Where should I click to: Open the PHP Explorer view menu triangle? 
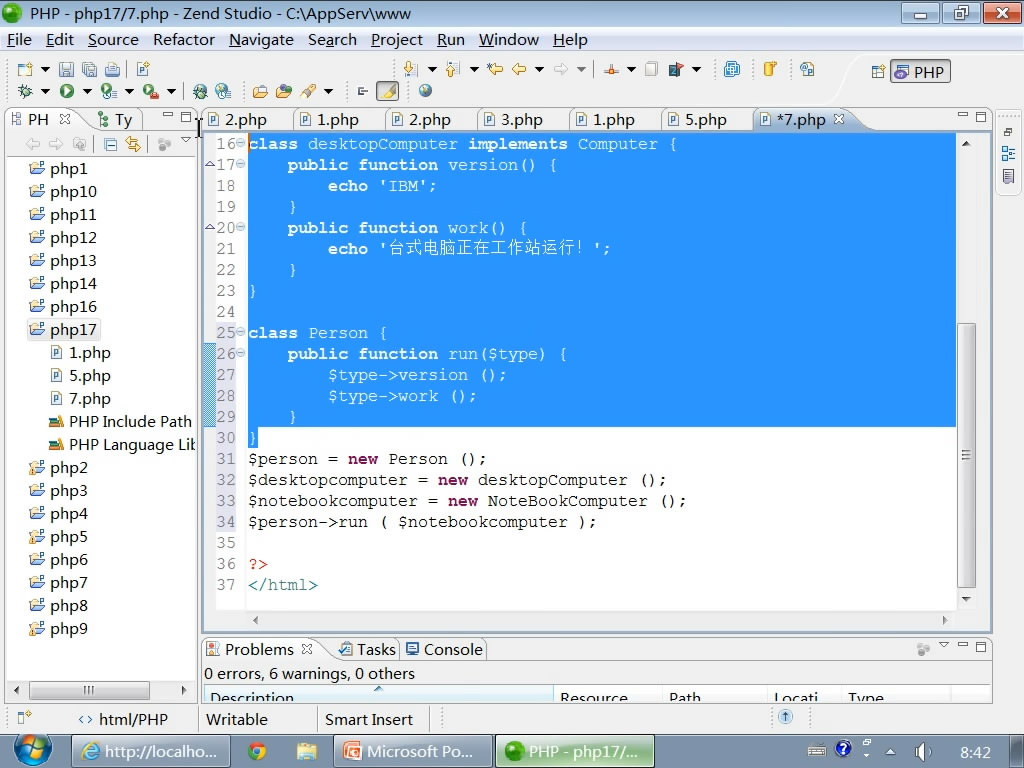pyautogui.click(x=186, y=139)
